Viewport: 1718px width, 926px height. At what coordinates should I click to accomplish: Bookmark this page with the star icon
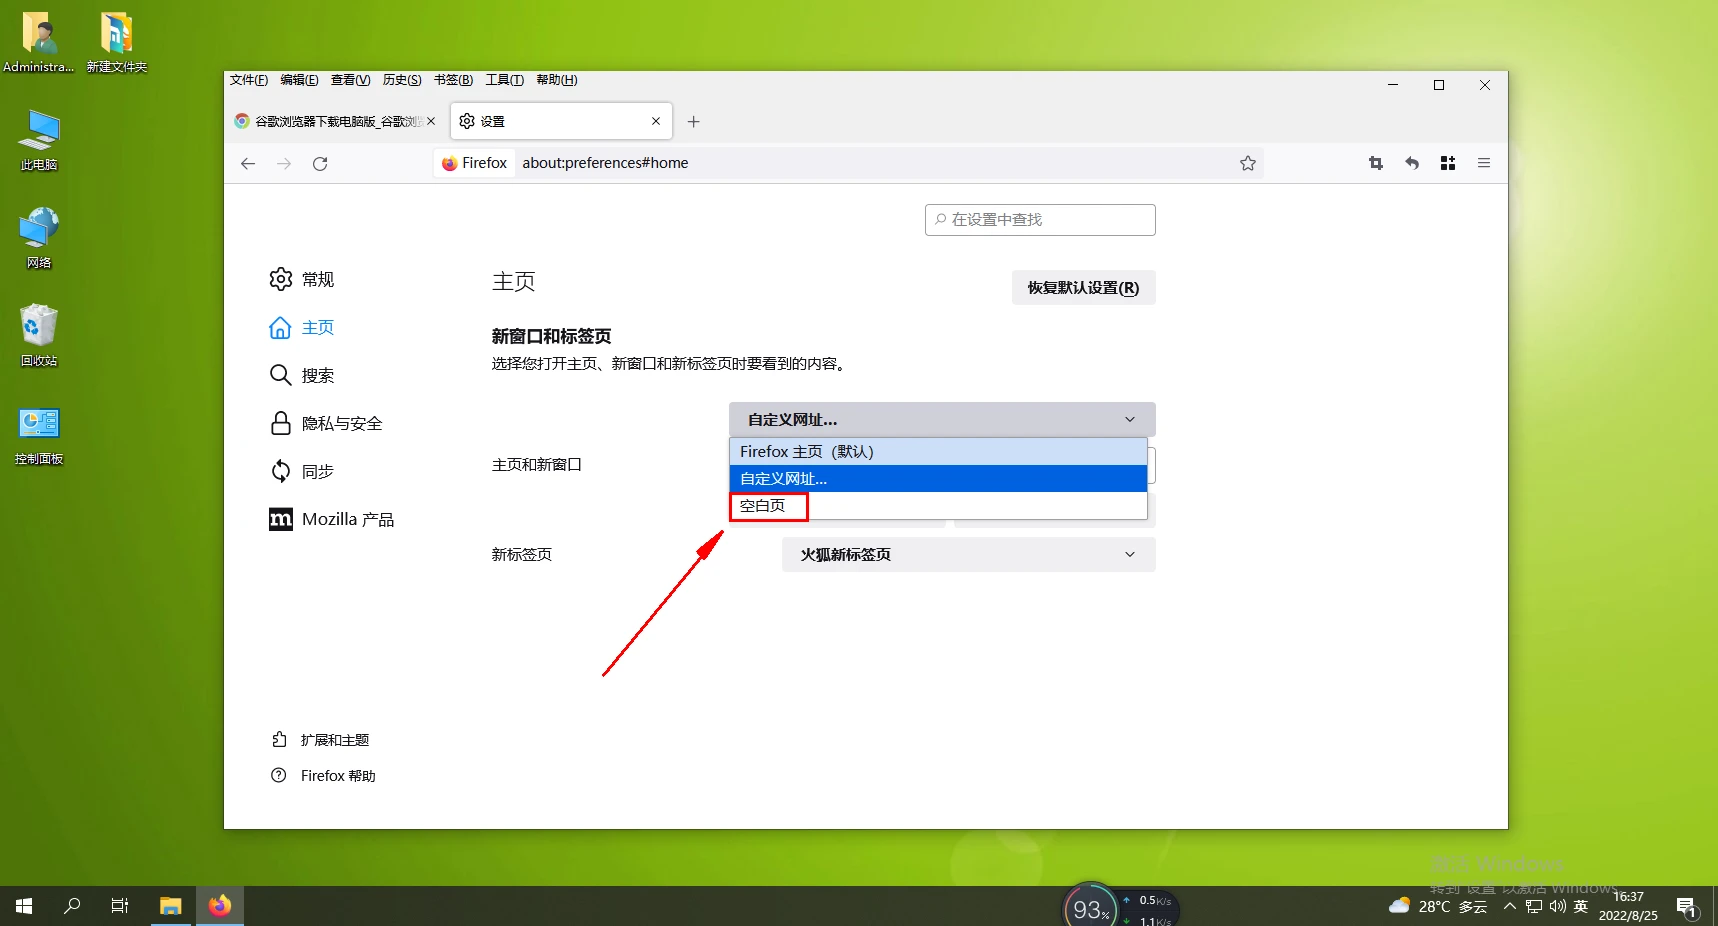[1248, 163]
